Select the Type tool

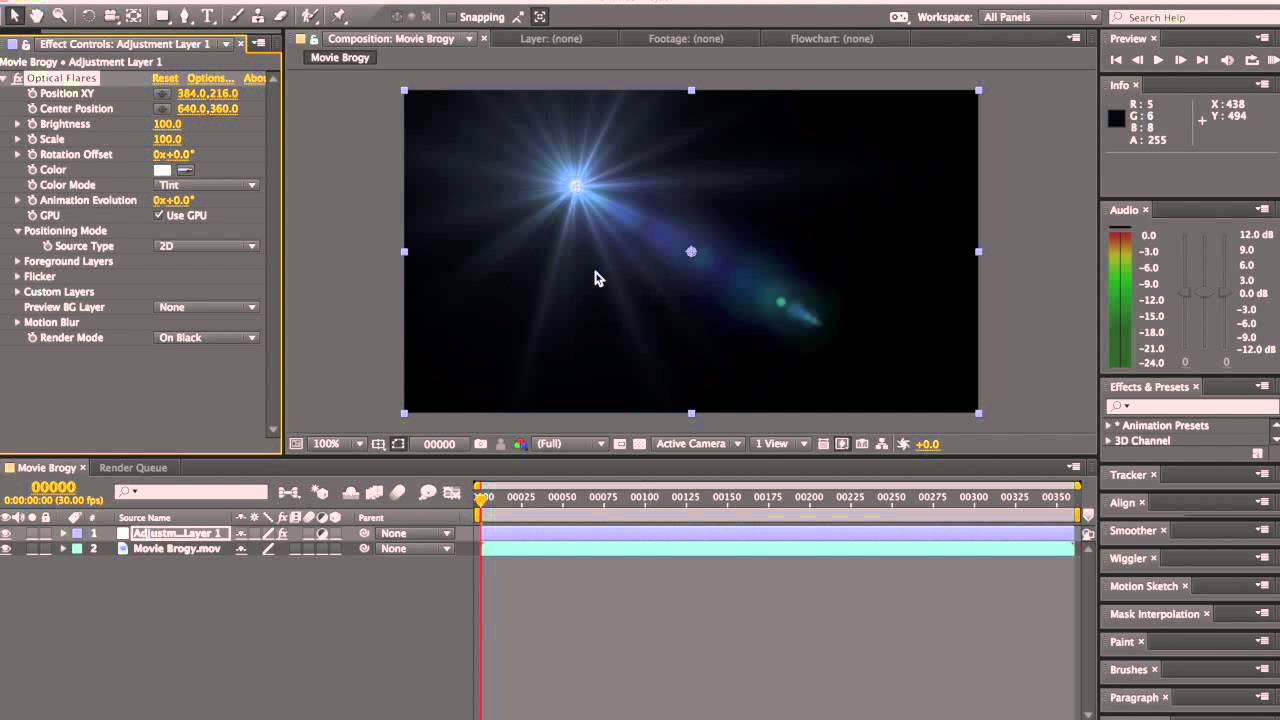pyautogui.click(x=208, y=16)
